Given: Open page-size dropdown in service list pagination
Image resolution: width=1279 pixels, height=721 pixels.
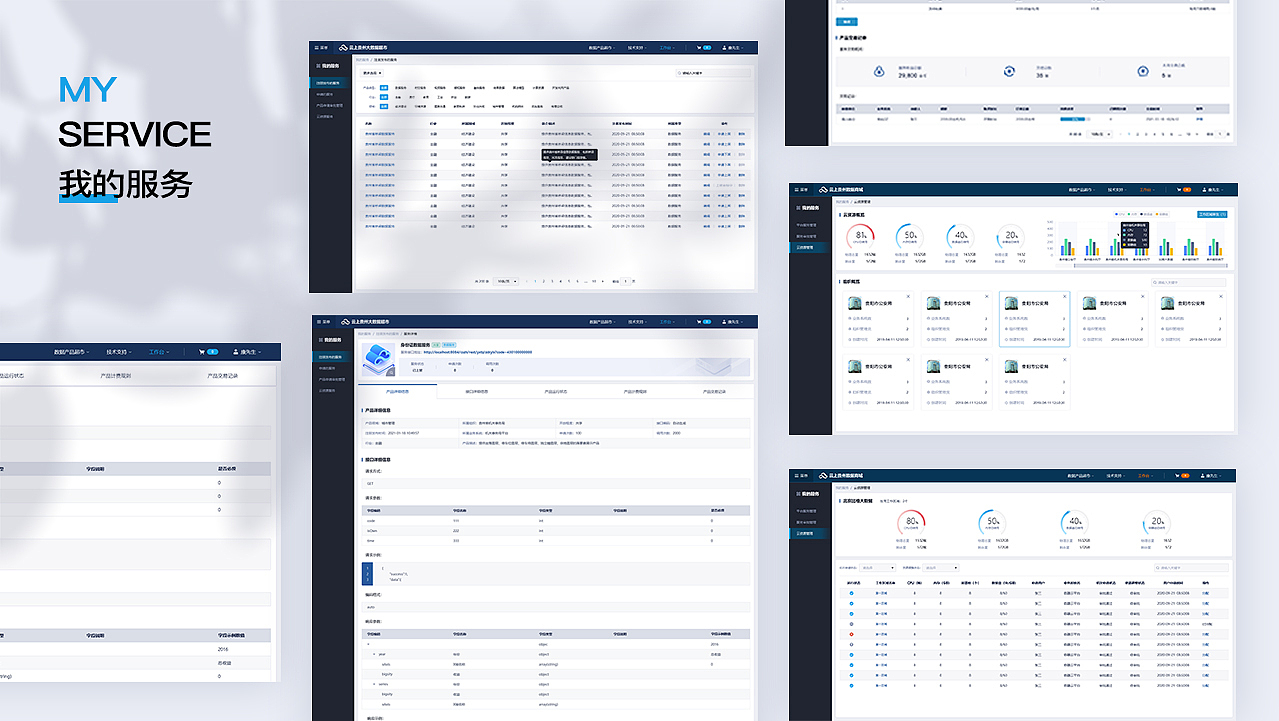Looking at the screenshot, I should 507,281.
